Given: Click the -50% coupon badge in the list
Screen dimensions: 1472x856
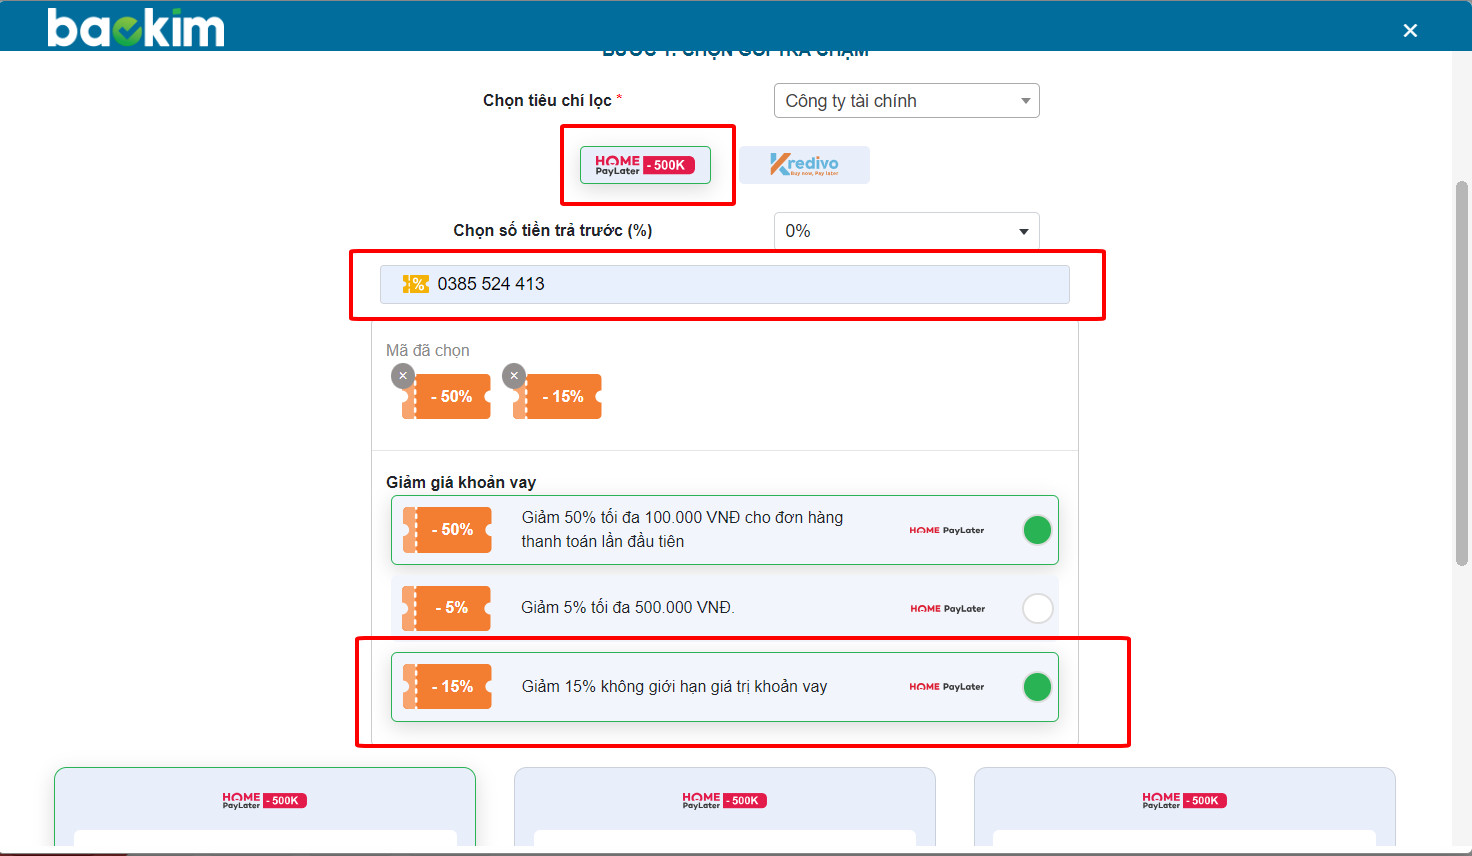Looking at the screenshot, I should point(447,530).
